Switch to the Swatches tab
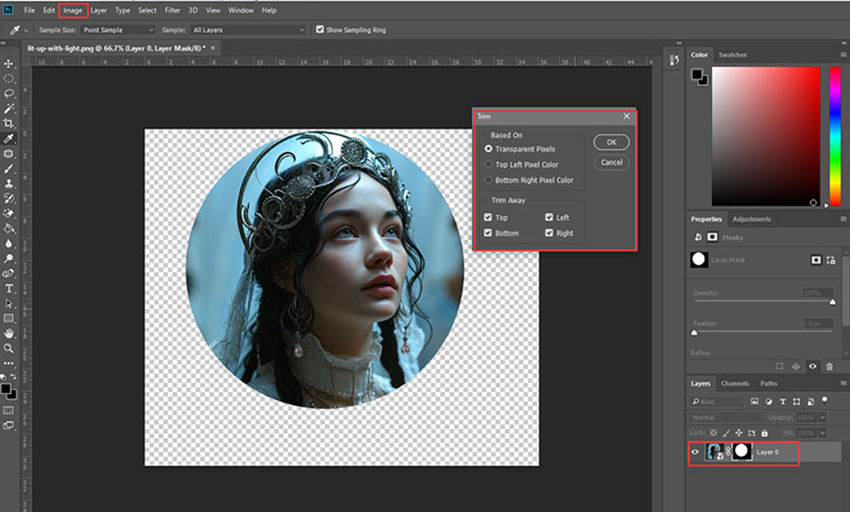 point(732,55)
